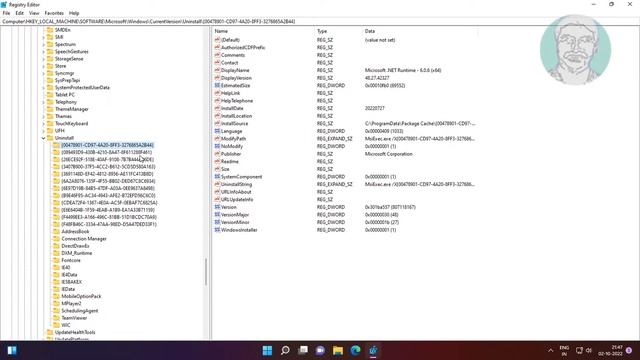Launch Microsoft Edge from the taskbar

tap(356, 350)
